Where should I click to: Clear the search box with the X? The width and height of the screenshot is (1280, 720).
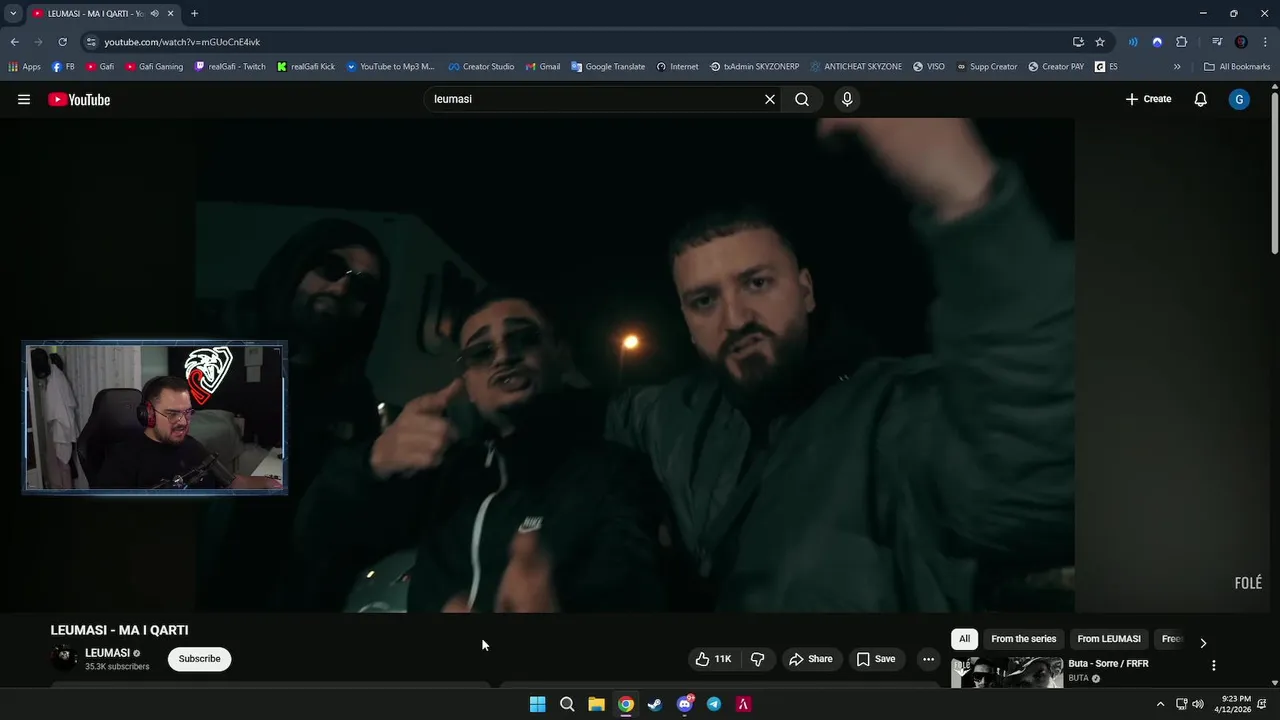(x=770, y=99)
